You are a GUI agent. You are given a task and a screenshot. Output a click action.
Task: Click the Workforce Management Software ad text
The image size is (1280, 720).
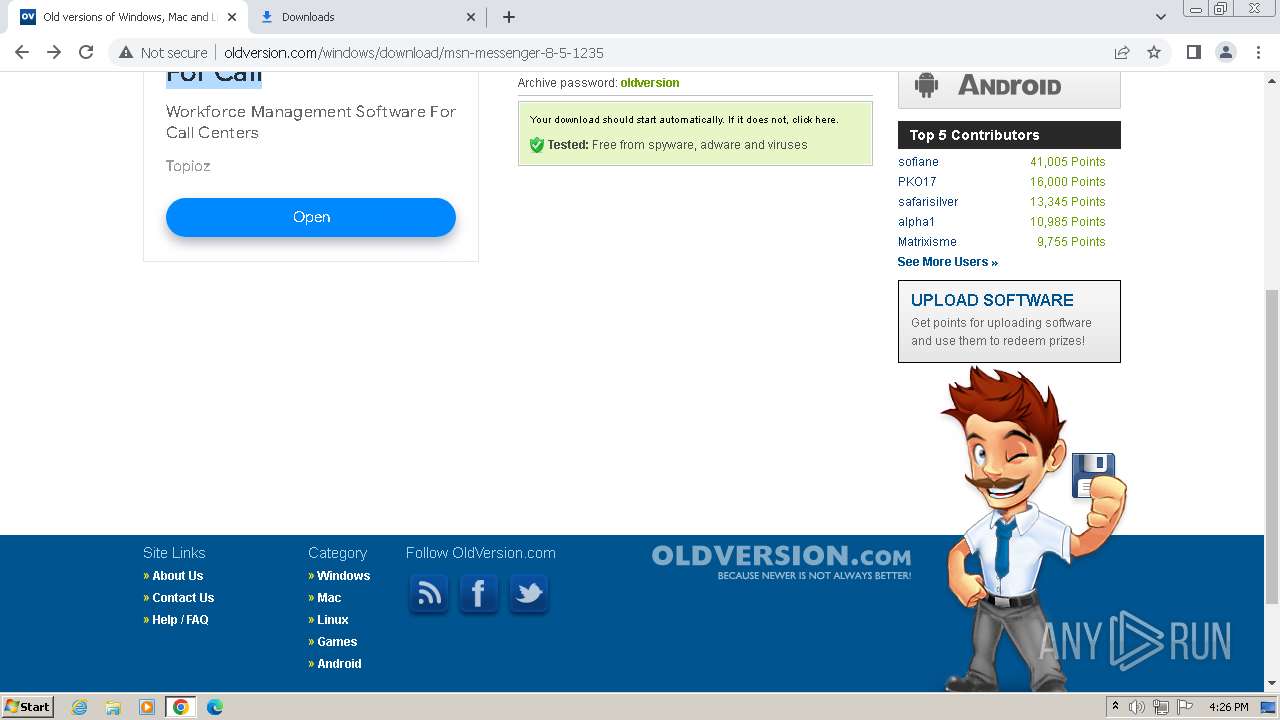pyautogui.click(x=311, y=122)
